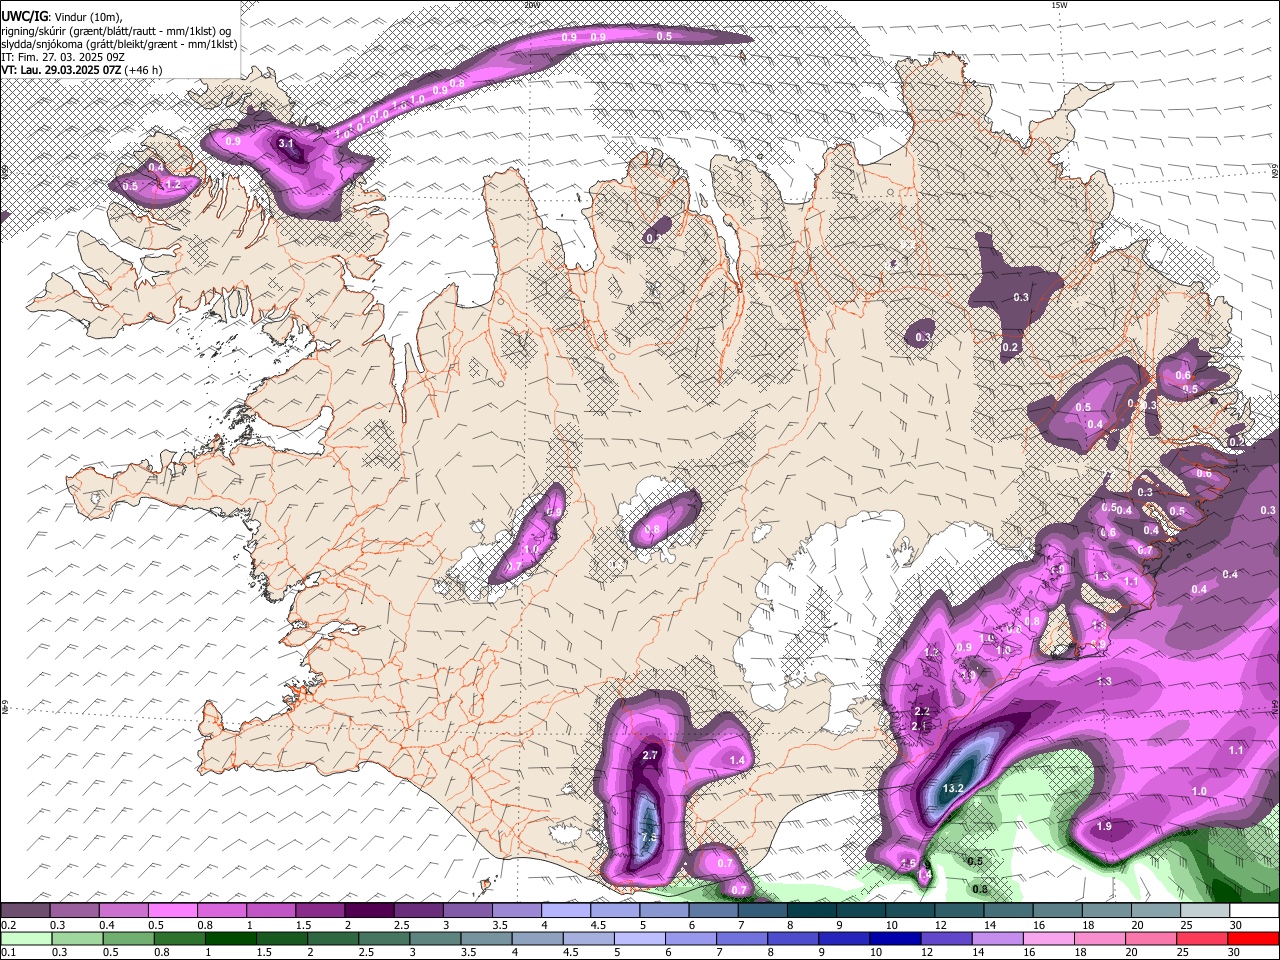
Task: Pick lower scale pale green swatch between 0.1 and 0.3
Action: point(25,938)
